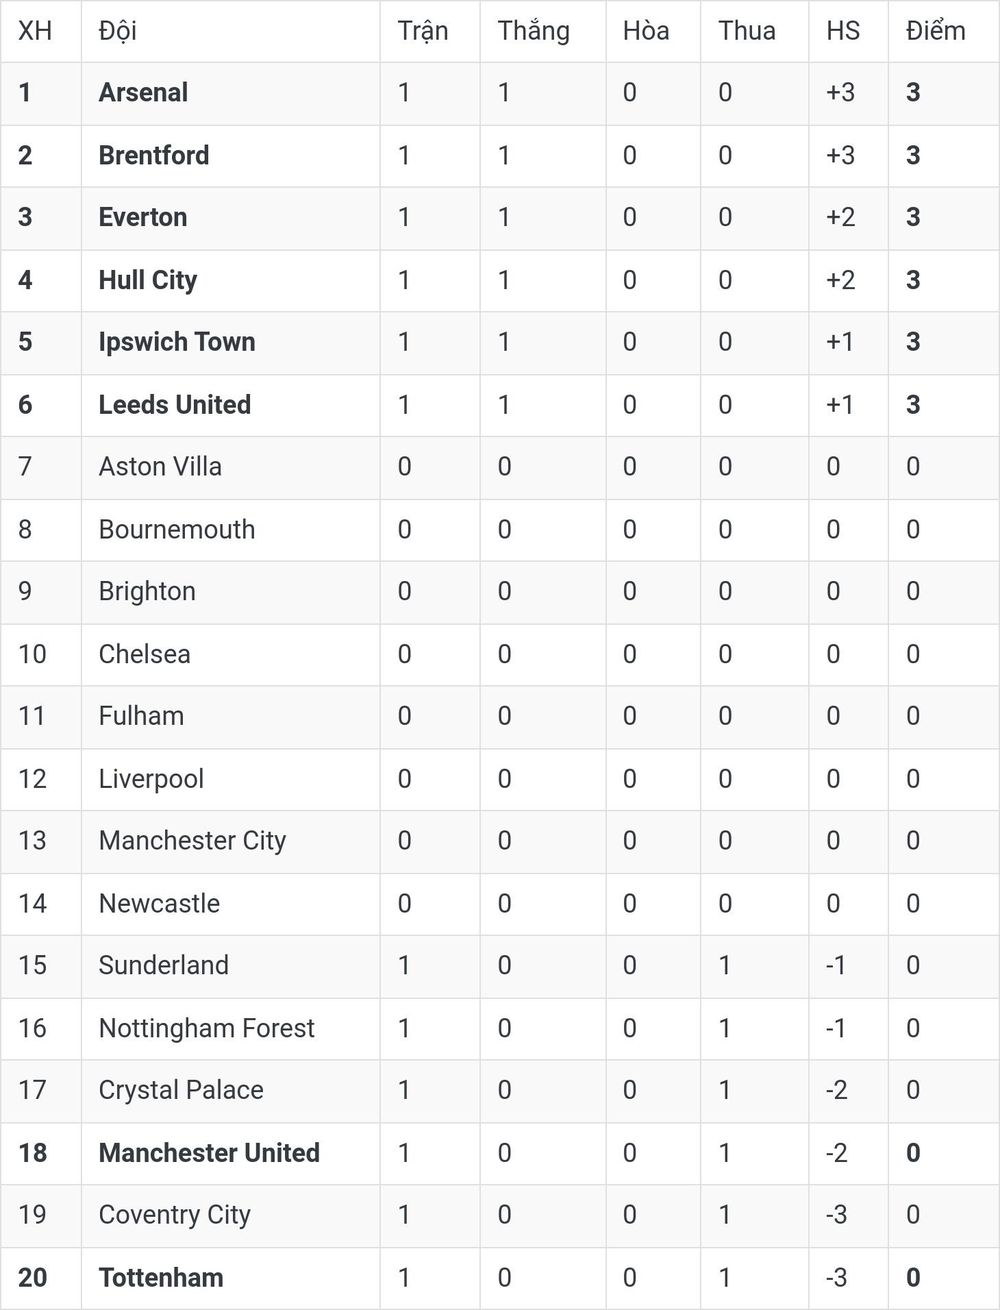Click the Arsenal team name
1000x1310 pixels.
click(x=143, y=93)
